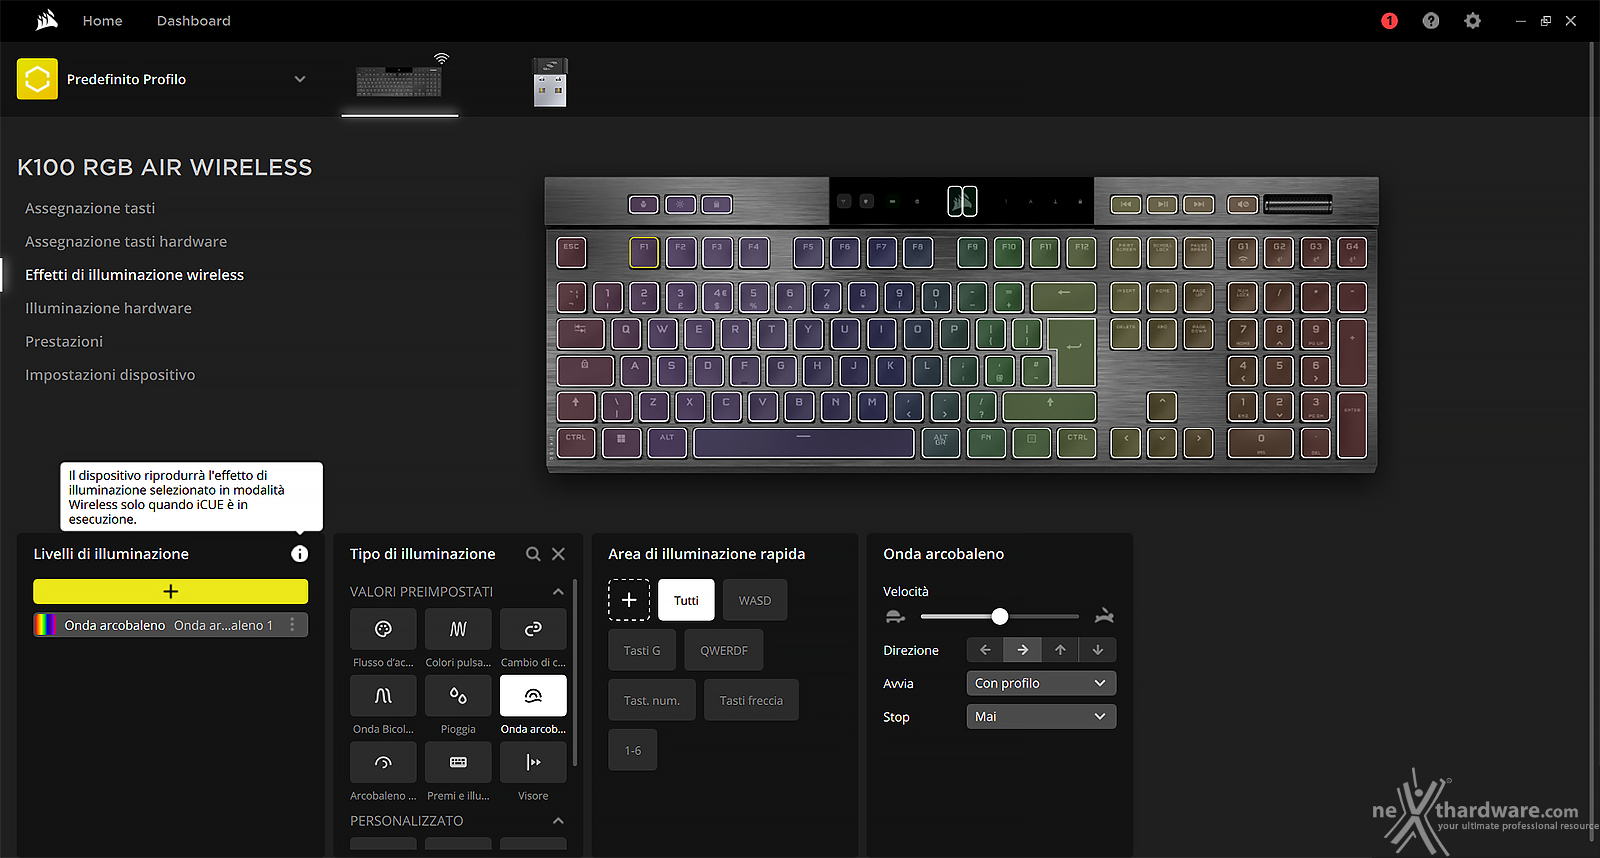Click the Corsair sails logo icon
The height and width of the screenshot is (858, 1600).
click(46, 20)
